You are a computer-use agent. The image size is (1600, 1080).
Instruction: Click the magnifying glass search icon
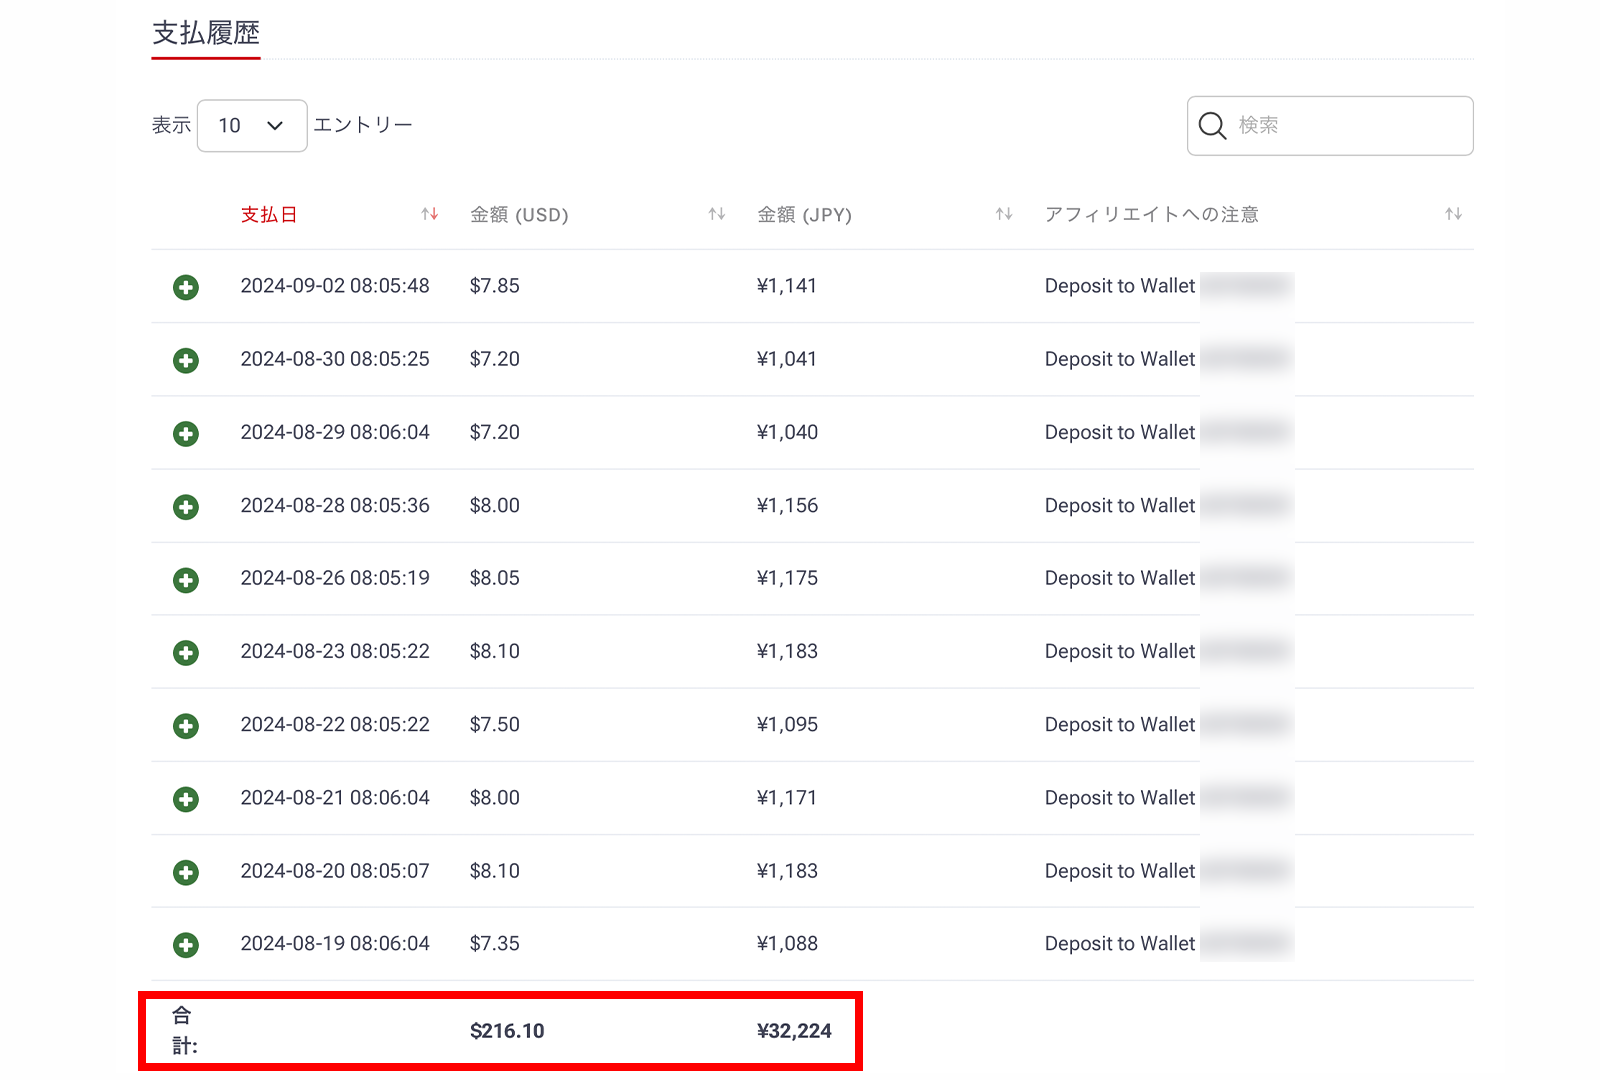1212,126
